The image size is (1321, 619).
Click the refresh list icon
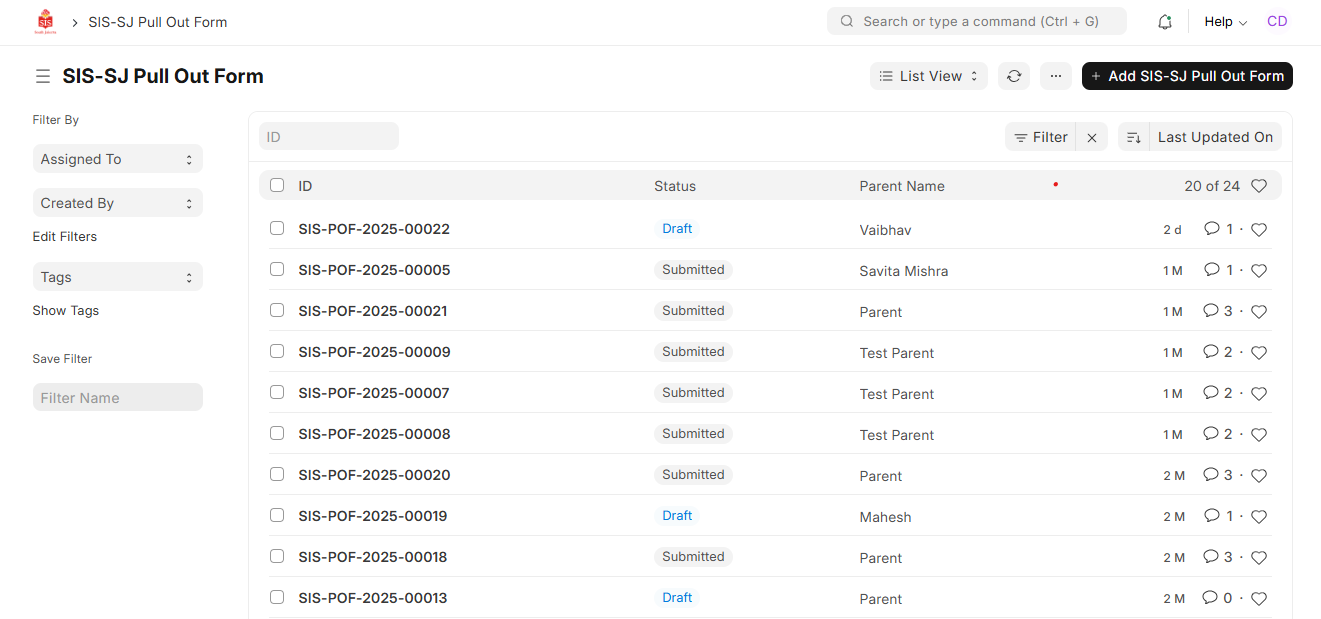click(x=1014, y=76)
